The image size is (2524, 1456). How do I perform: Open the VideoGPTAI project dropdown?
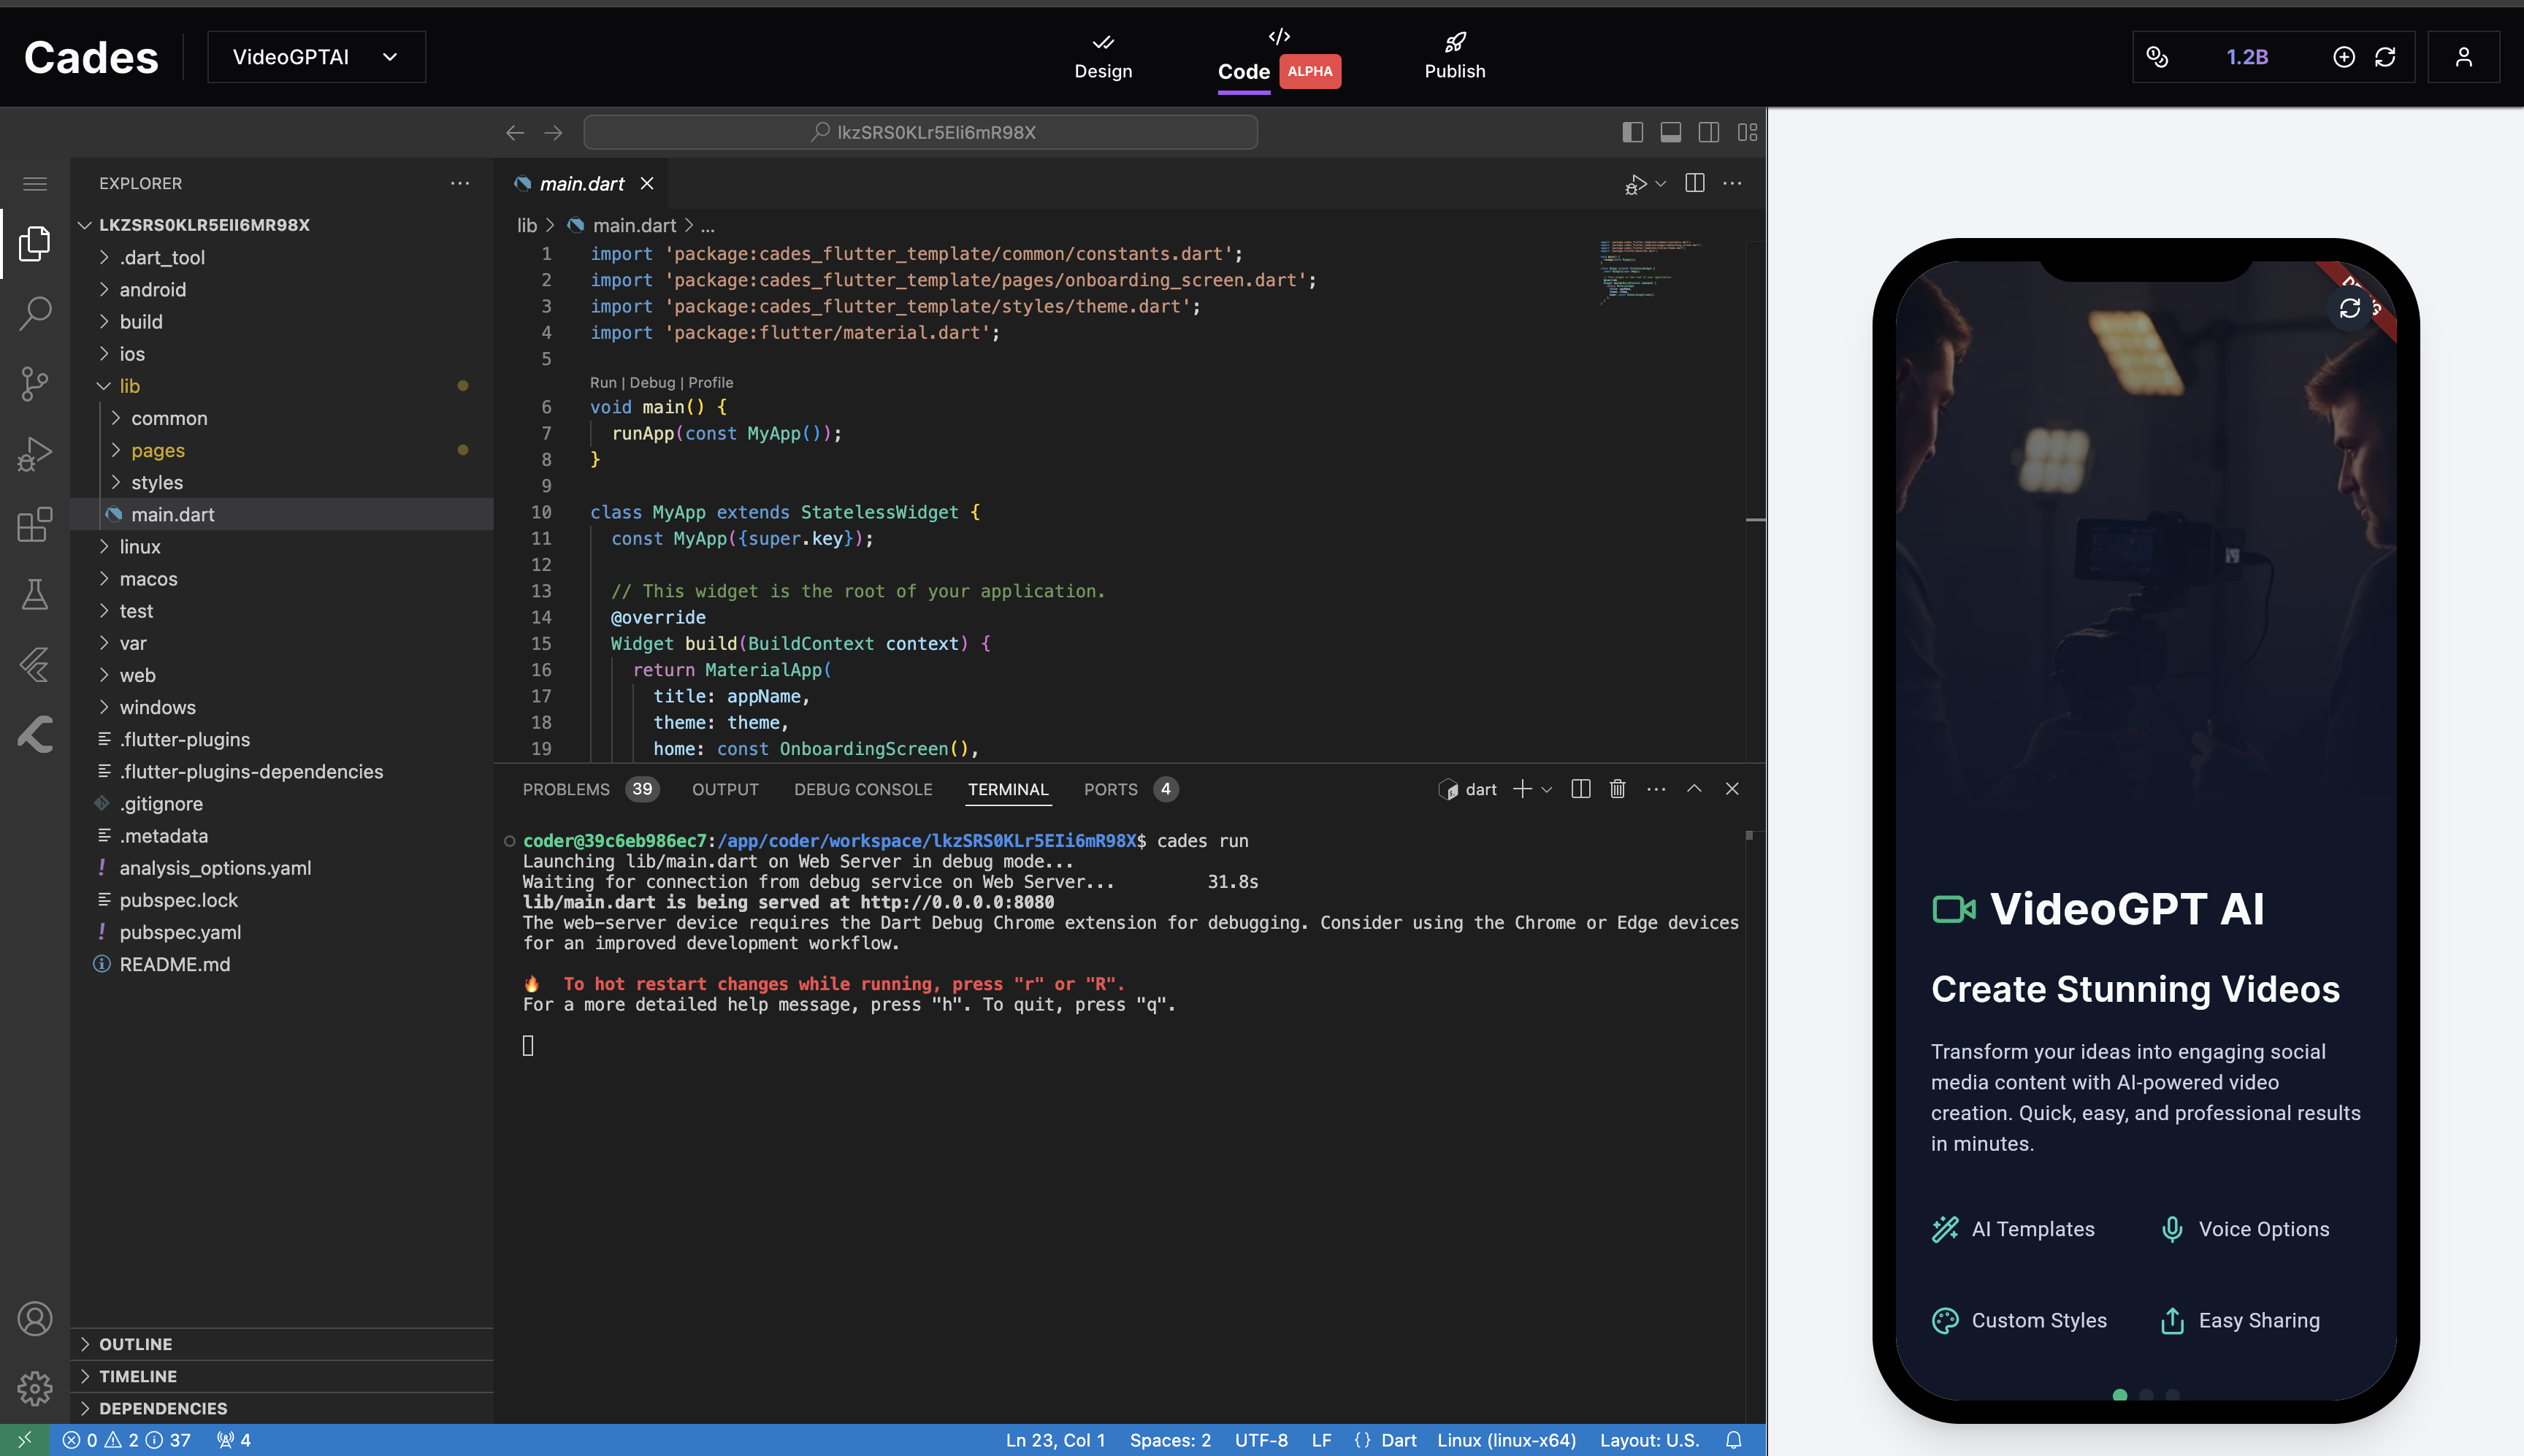coord(316,57)
